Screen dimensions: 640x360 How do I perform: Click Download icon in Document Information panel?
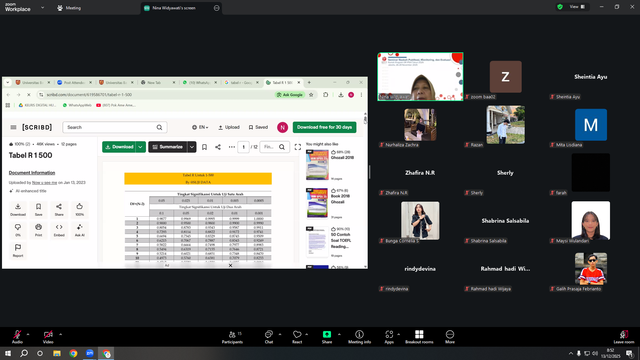pos(18,207)
